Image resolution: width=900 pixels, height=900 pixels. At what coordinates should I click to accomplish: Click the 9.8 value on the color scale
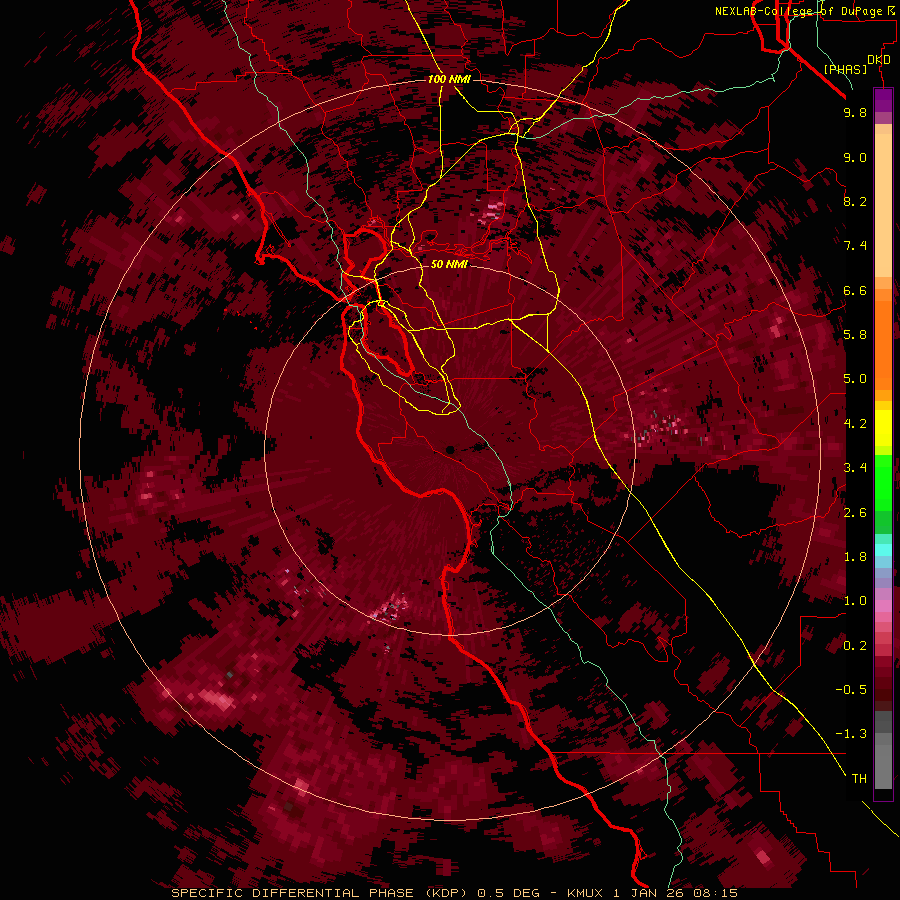[855, 112]
